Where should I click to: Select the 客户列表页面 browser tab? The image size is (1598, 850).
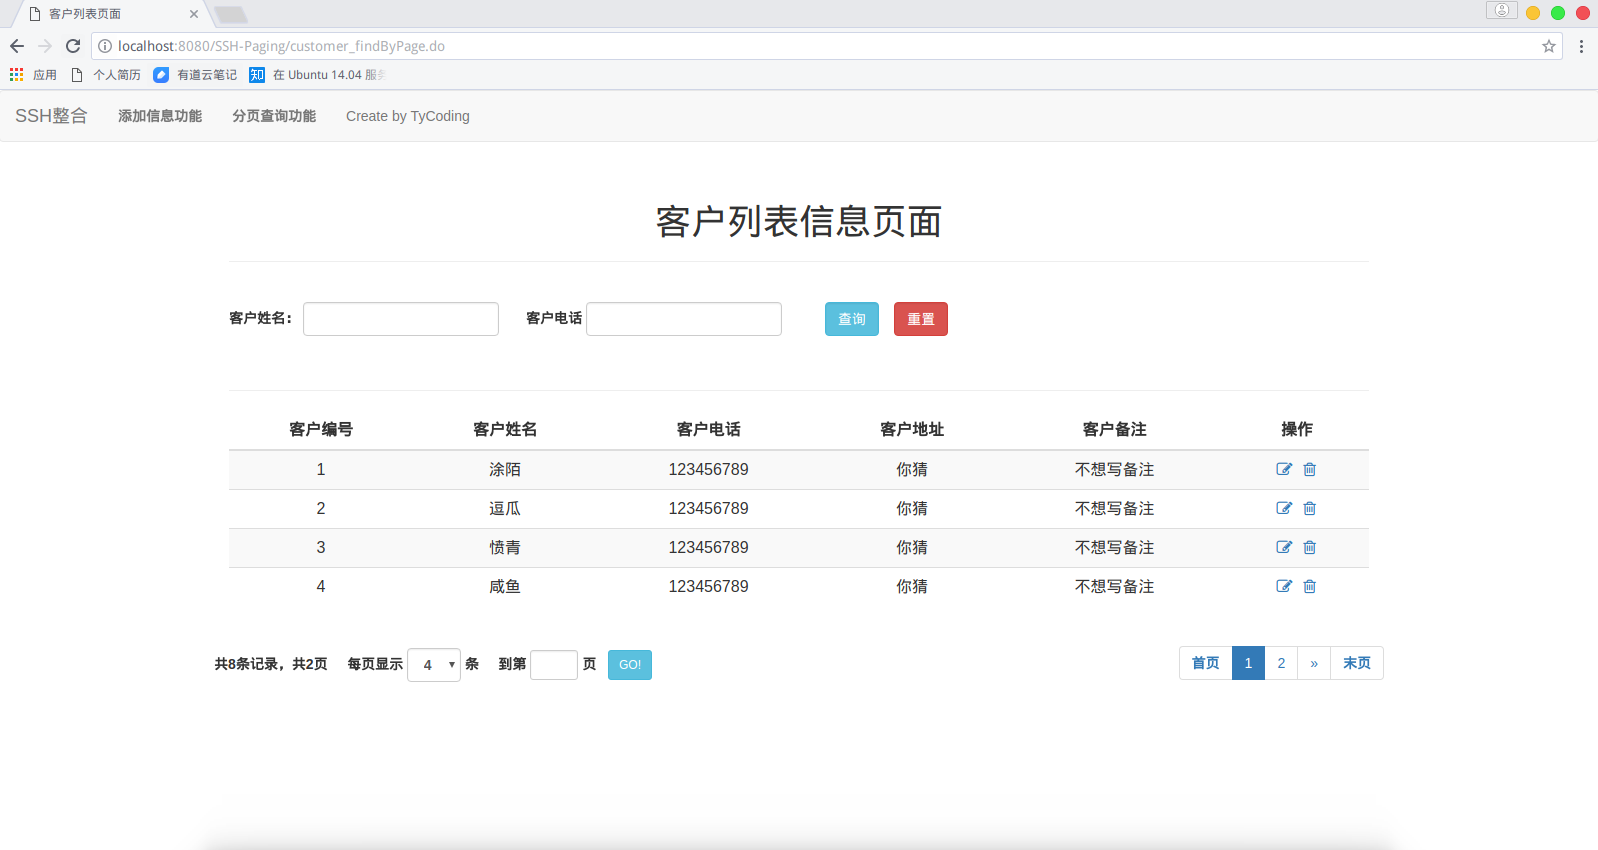tap(110, 14)
